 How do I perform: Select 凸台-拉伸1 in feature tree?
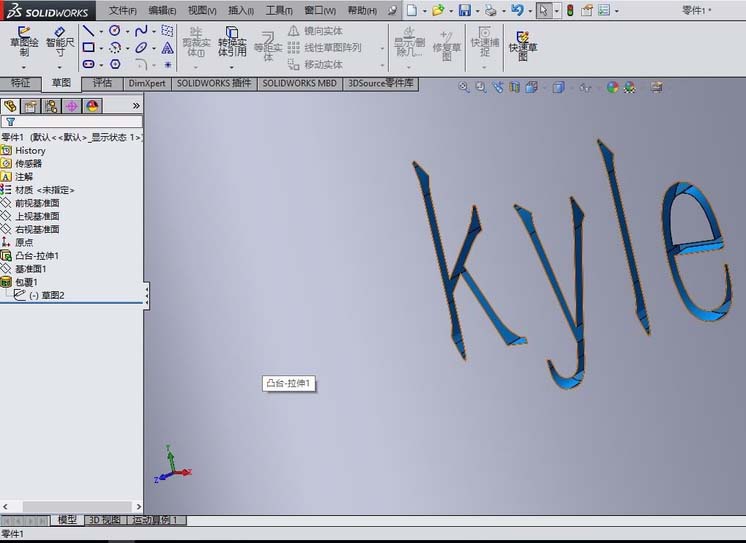click(x=37, y=256)
